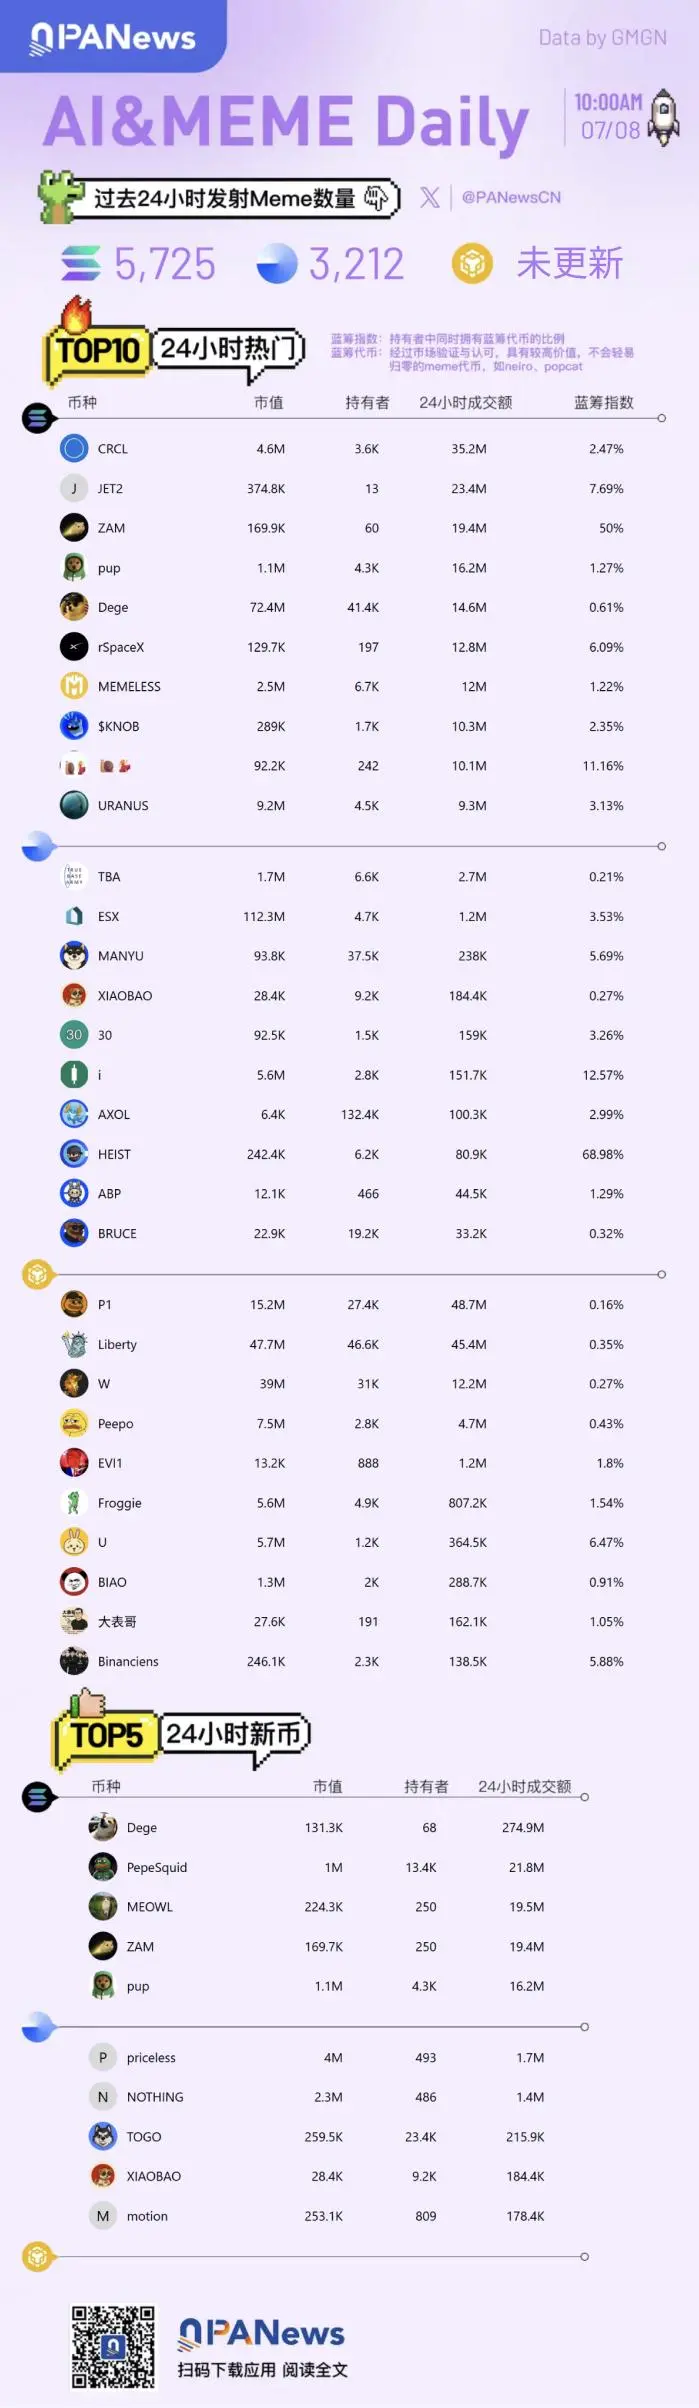
Task: Click the X (Twitter) logo icon
Action: point(430,197)
